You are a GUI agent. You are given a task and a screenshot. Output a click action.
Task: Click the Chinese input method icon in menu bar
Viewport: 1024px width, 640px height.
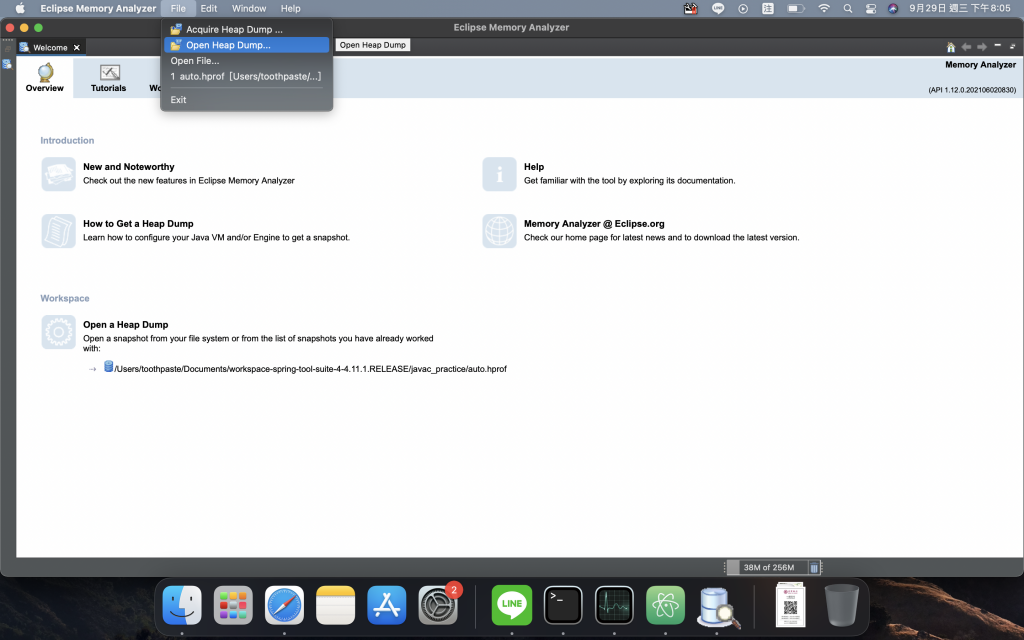[x=768, y=8]
